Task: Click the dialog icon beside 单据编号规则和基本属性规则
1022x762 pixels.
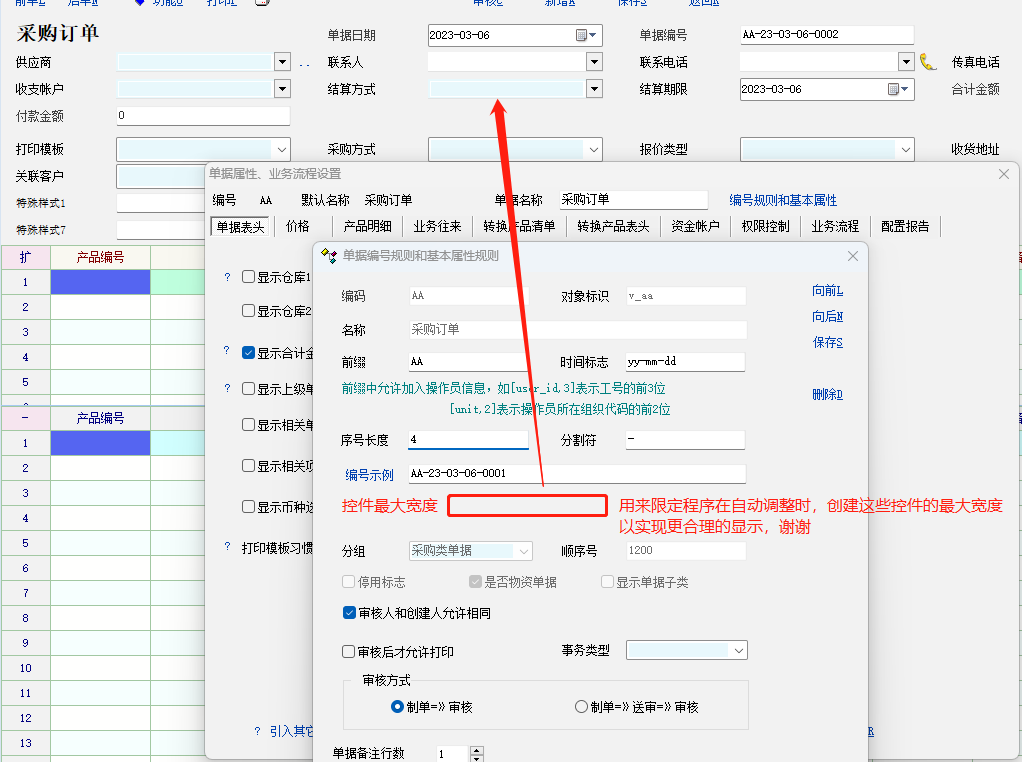Action: click(x=328, y=256)
